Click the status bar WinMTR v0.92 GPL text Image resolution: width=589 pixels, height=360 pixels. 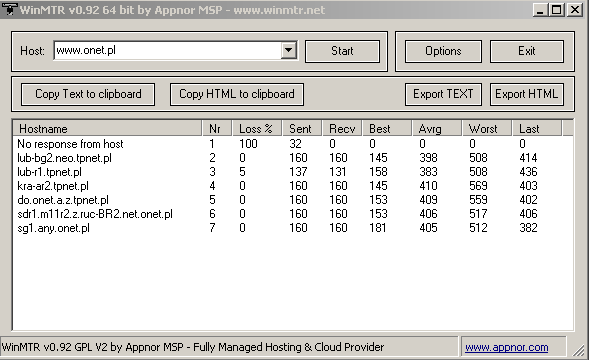193,347
